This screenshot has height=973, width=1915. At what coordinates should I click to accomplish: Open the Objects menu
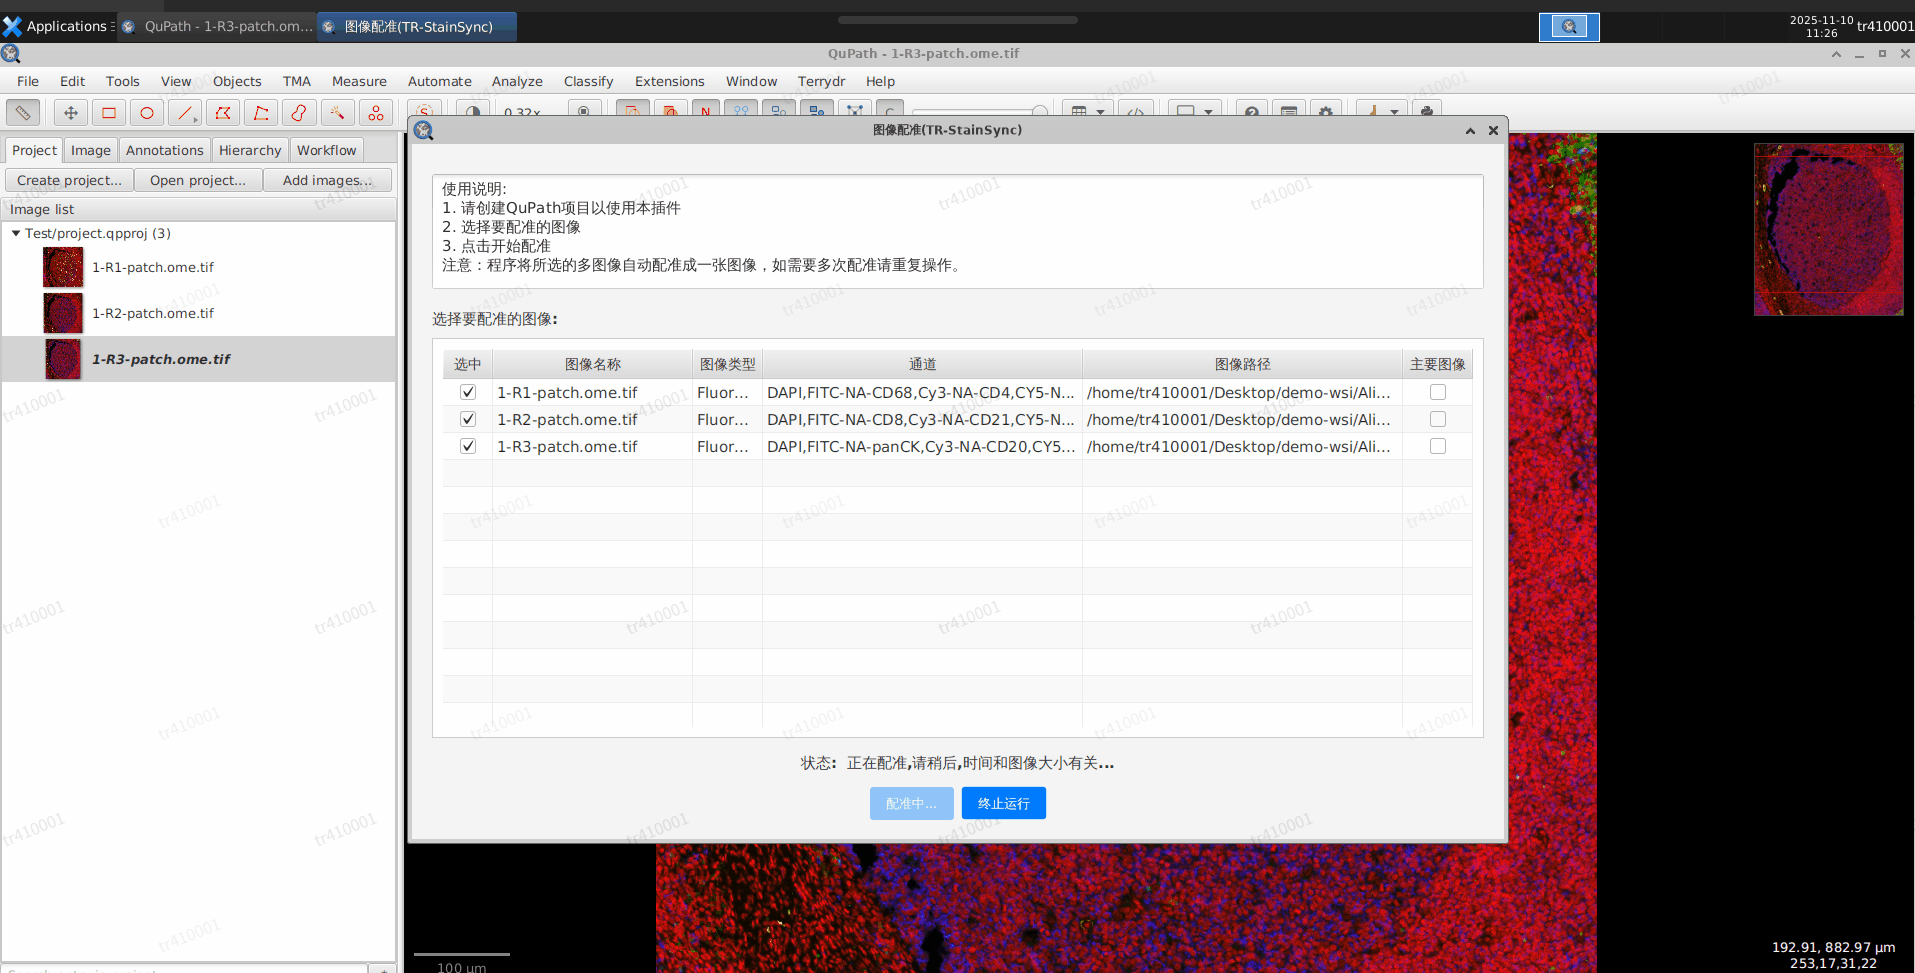[x=237, y=81]
